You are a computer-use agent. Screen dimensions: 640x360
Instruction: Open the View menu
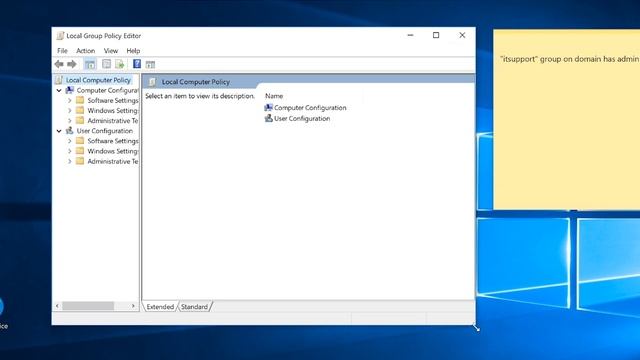click(x=111, y=51)
